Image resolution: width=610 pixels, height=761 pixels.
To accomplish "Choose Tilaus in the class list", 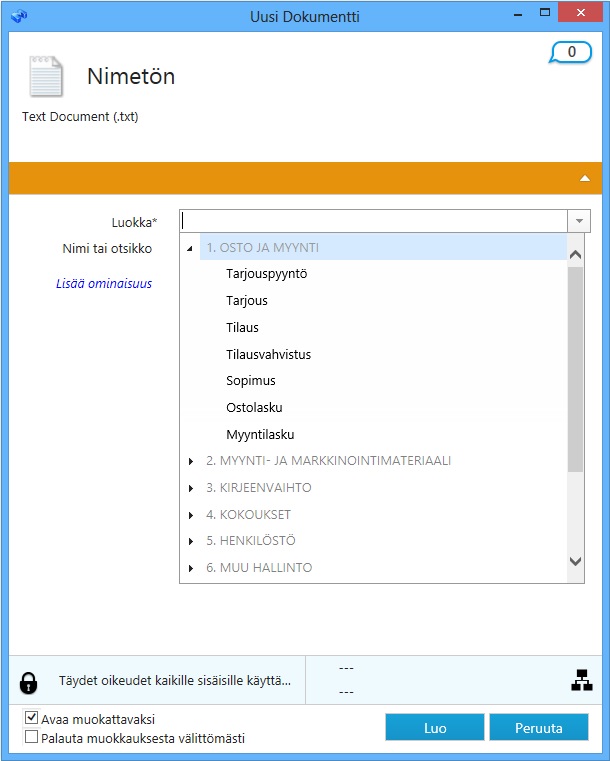I will pyautogui.click(x=242, y=328).
